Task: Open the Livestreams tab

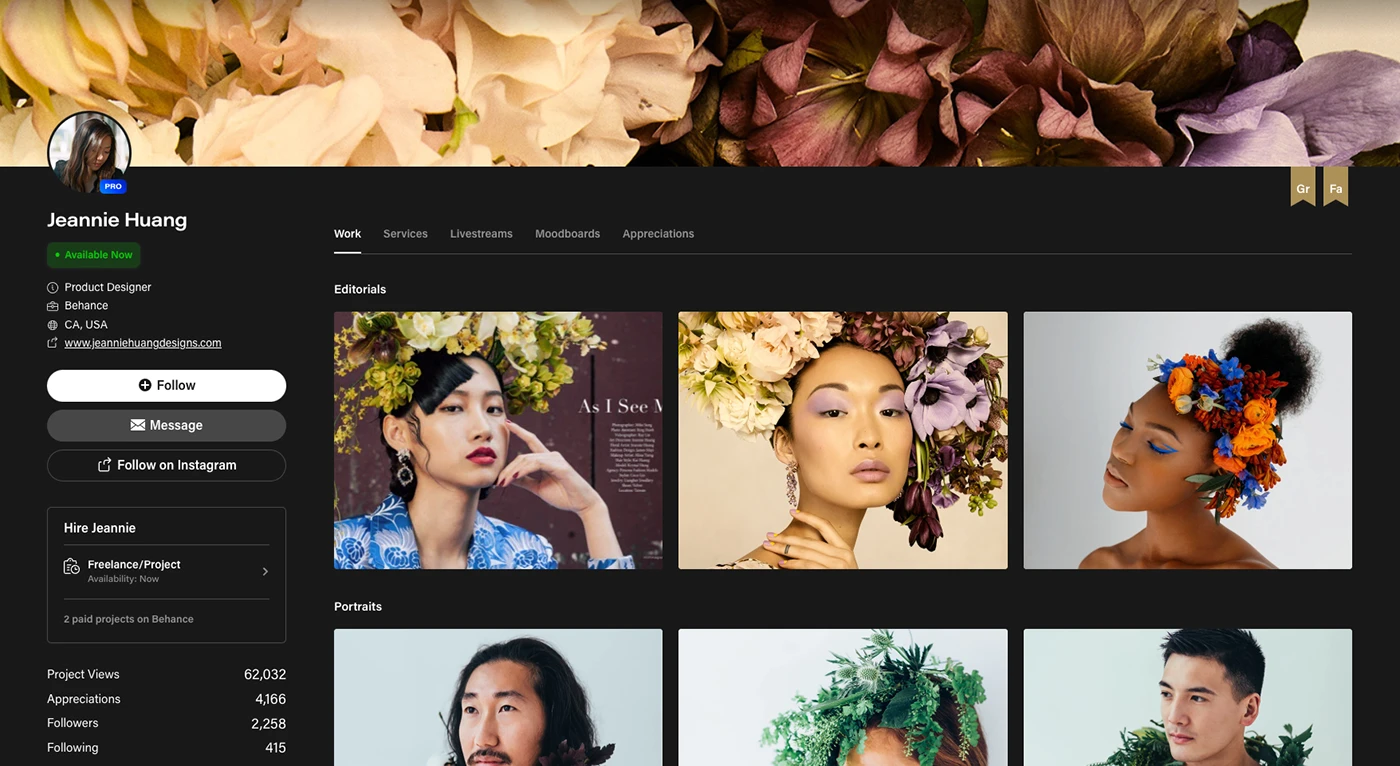Action: [481, 234]
